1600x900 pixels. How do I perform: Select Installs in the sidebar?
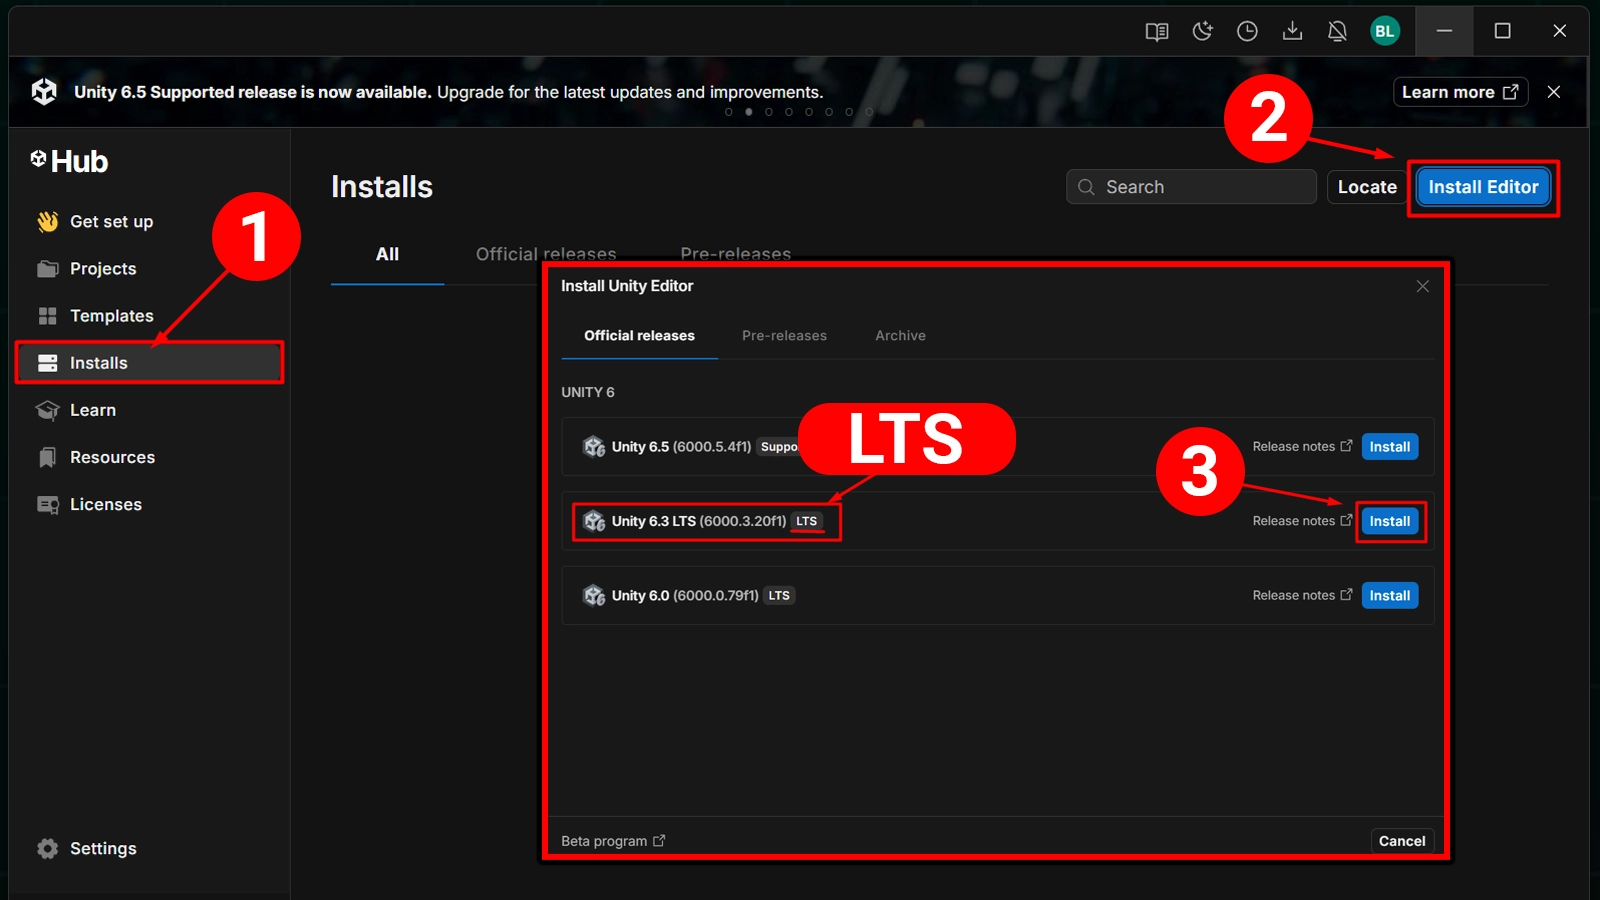tap(150, 363)
